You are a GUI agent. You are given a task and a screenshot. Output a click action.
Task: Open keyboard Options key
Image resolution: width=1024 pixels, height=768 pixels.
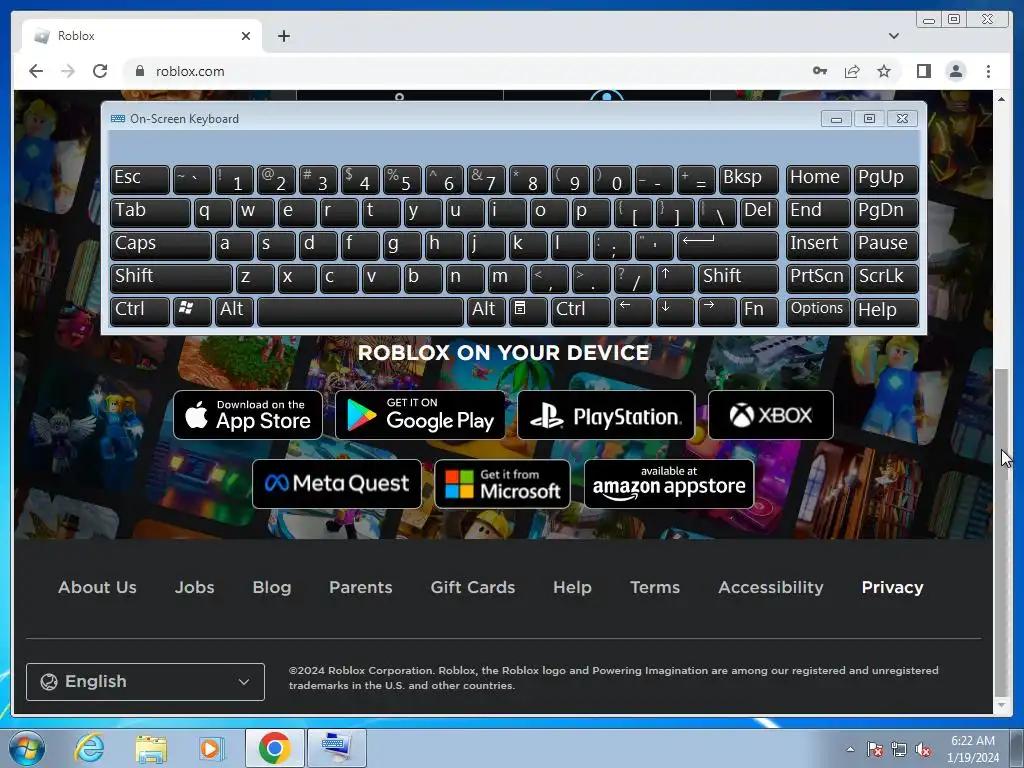pos(818,311)
